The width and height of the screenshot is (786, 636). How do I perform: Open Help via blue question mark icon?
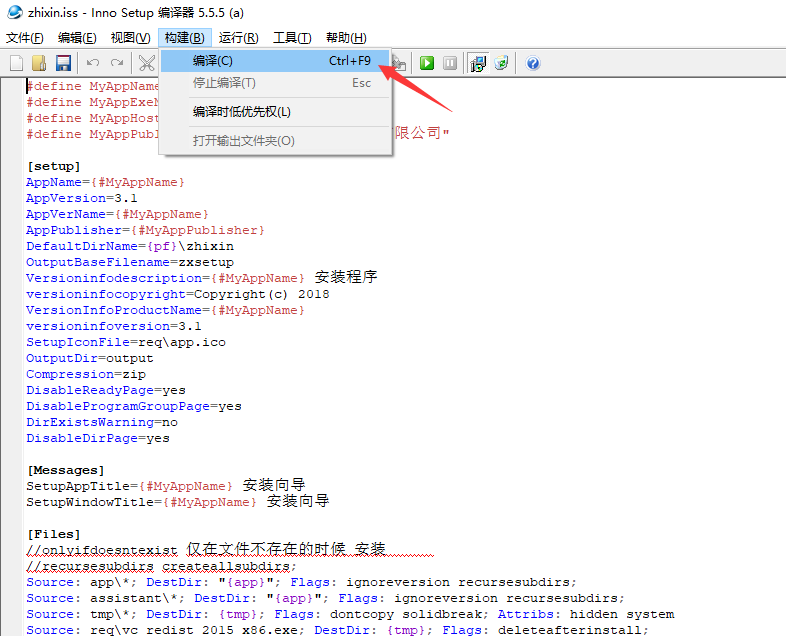pyautogui.click(x=532, y=63)
